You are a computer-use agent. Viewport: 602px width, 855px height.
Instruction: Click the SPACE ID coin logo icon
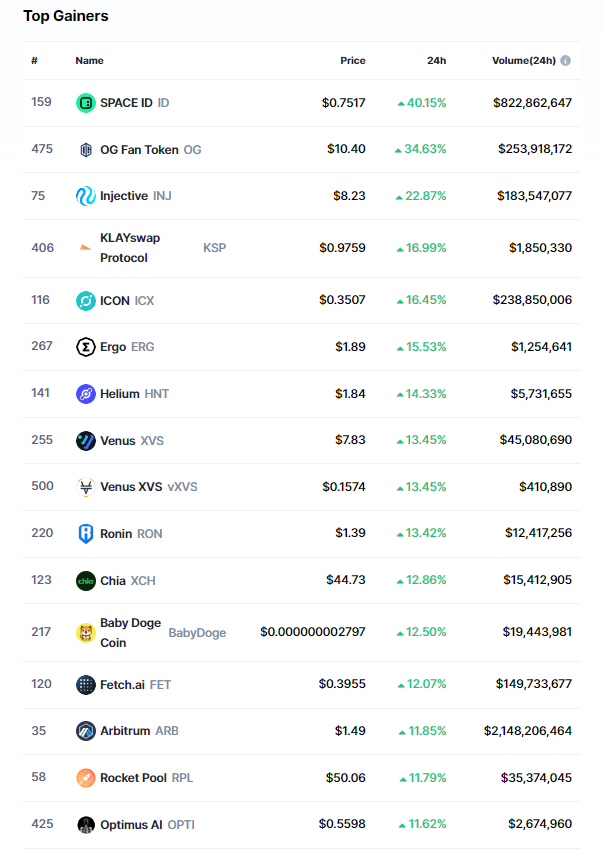86,103
